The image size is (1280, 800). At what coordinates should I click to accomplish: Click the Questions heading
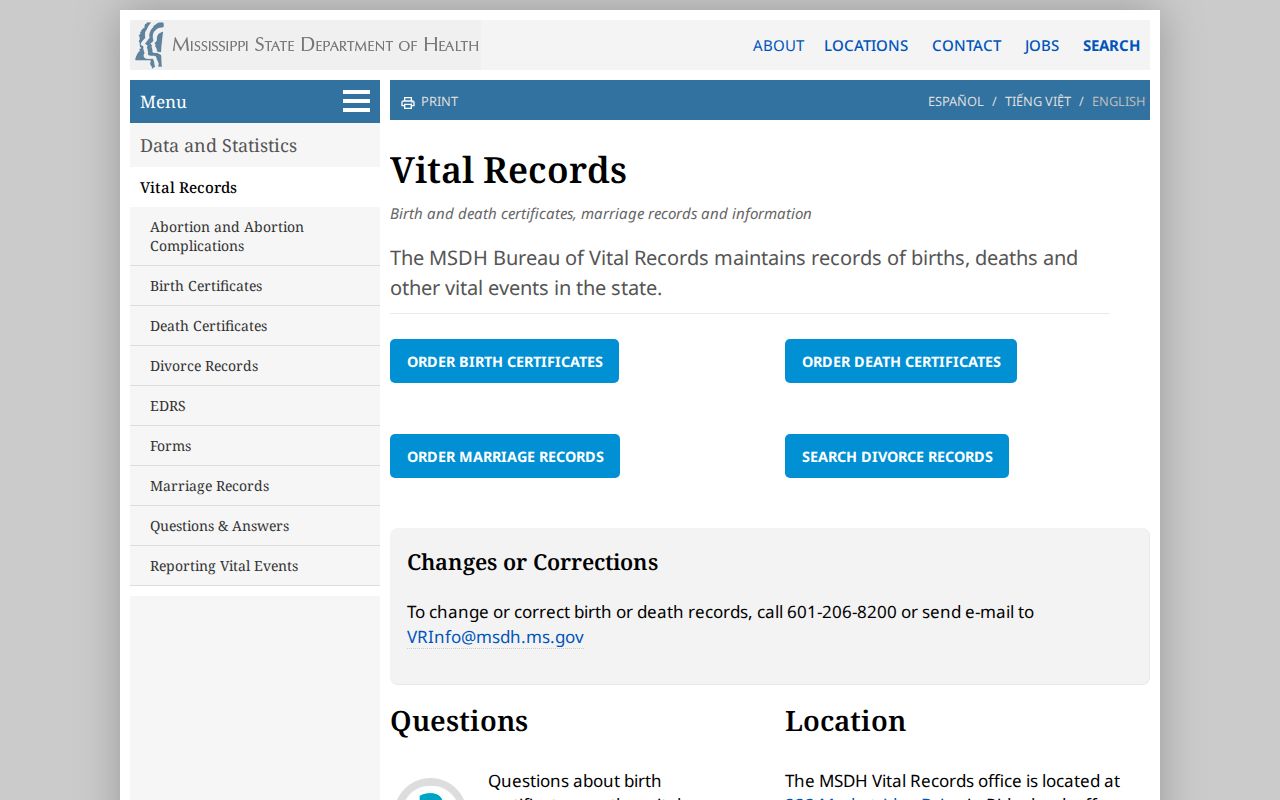click(459, 721)
